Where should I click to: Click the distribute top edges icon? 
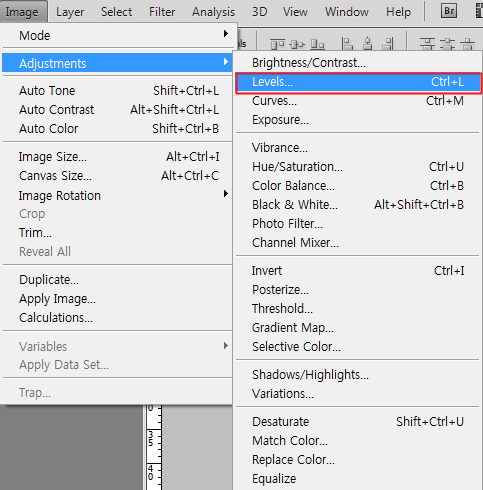click(427, 44)
